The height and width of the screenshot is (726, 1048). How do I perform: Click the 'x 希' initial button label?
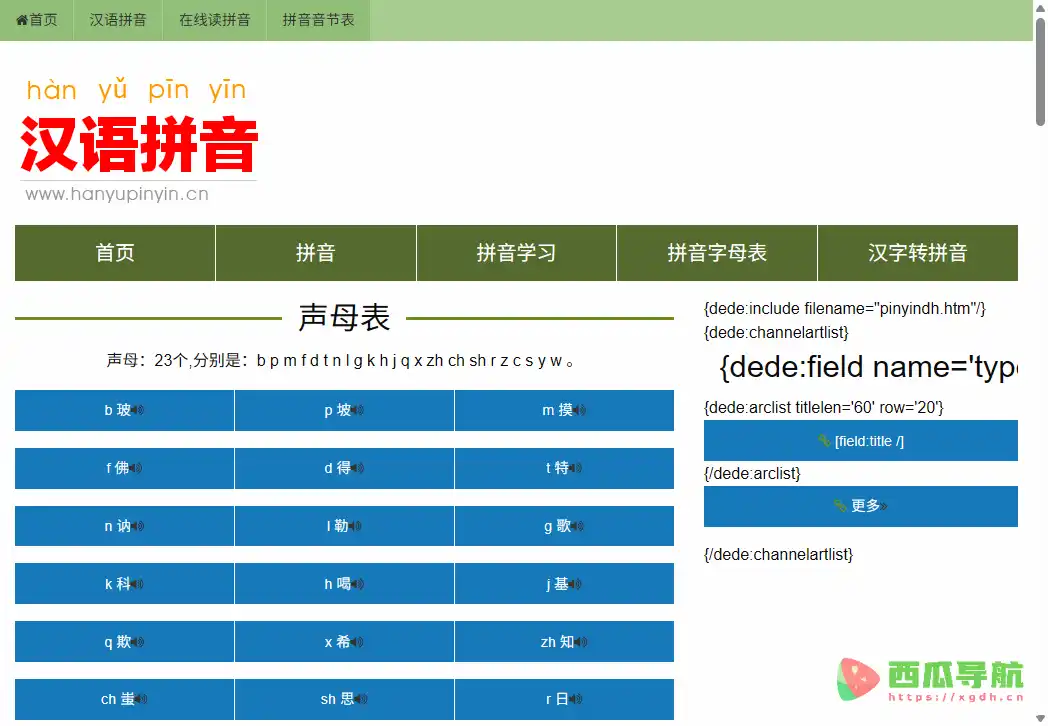[x=338, y=642]
